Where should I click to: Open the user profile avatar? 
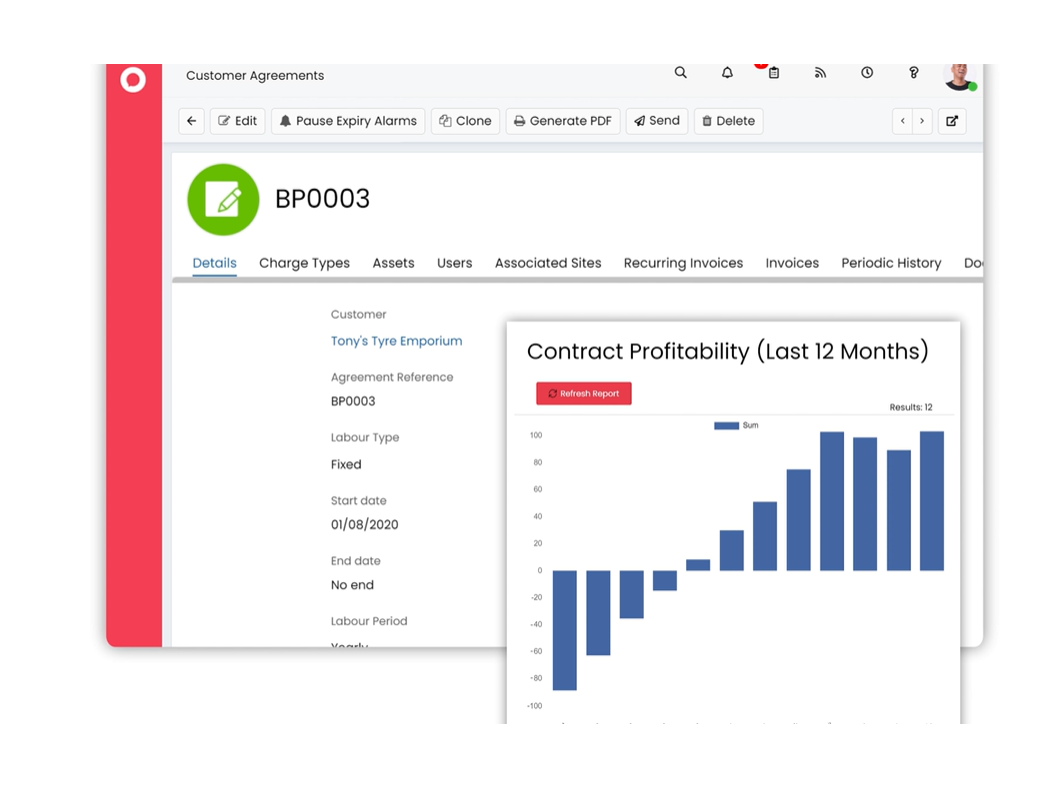(x=958, y=75)
